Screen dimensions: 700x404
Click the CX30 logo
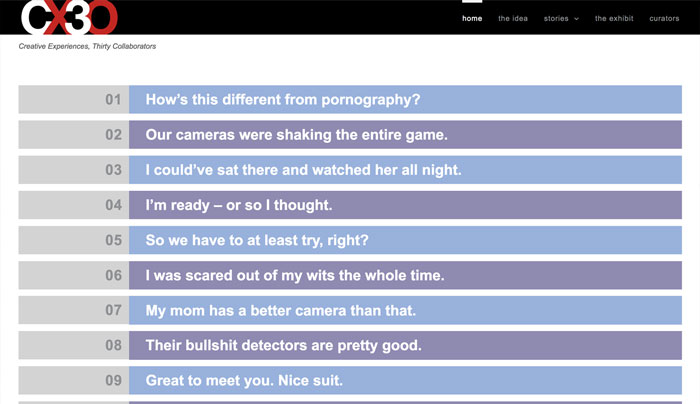pos(69,17)
